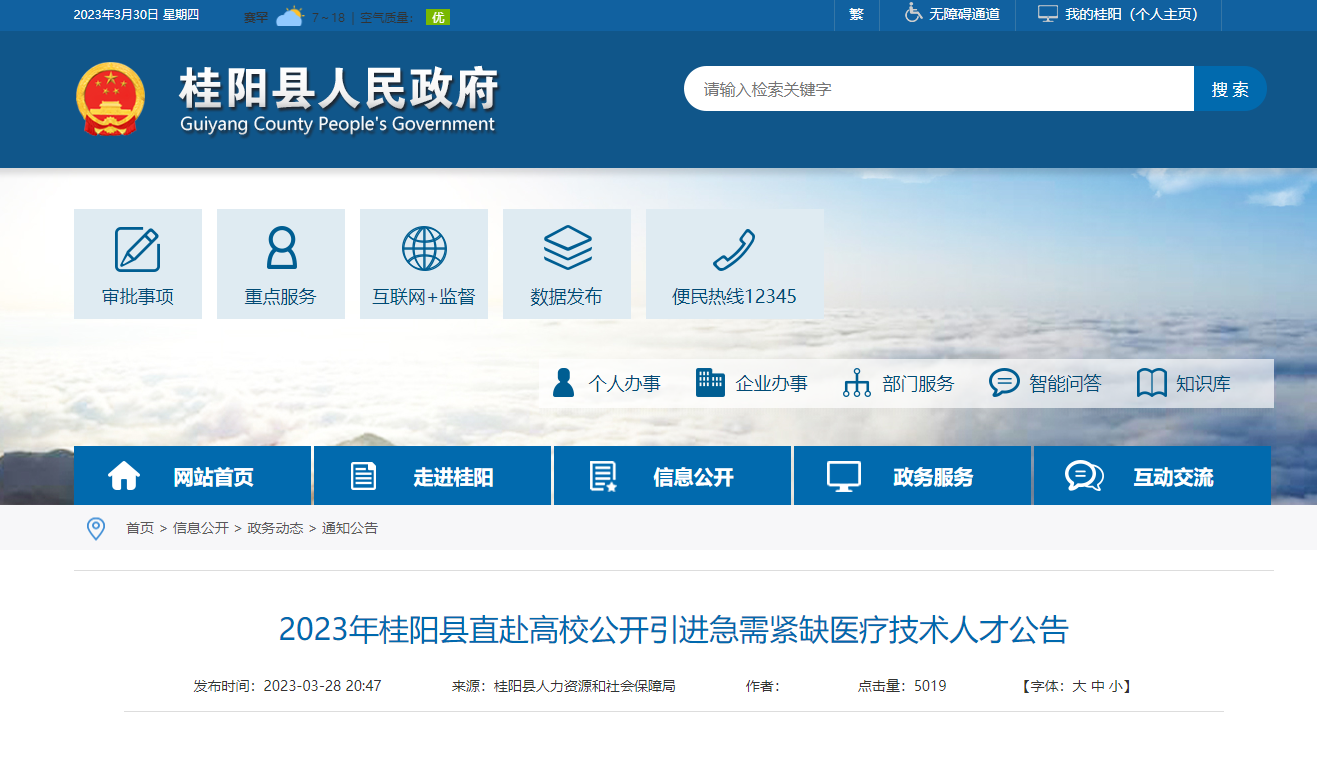Click the 搜索 search button
Viewport: 1317px width, 761px height.
pyautogui.click(x=1230, y=89)
